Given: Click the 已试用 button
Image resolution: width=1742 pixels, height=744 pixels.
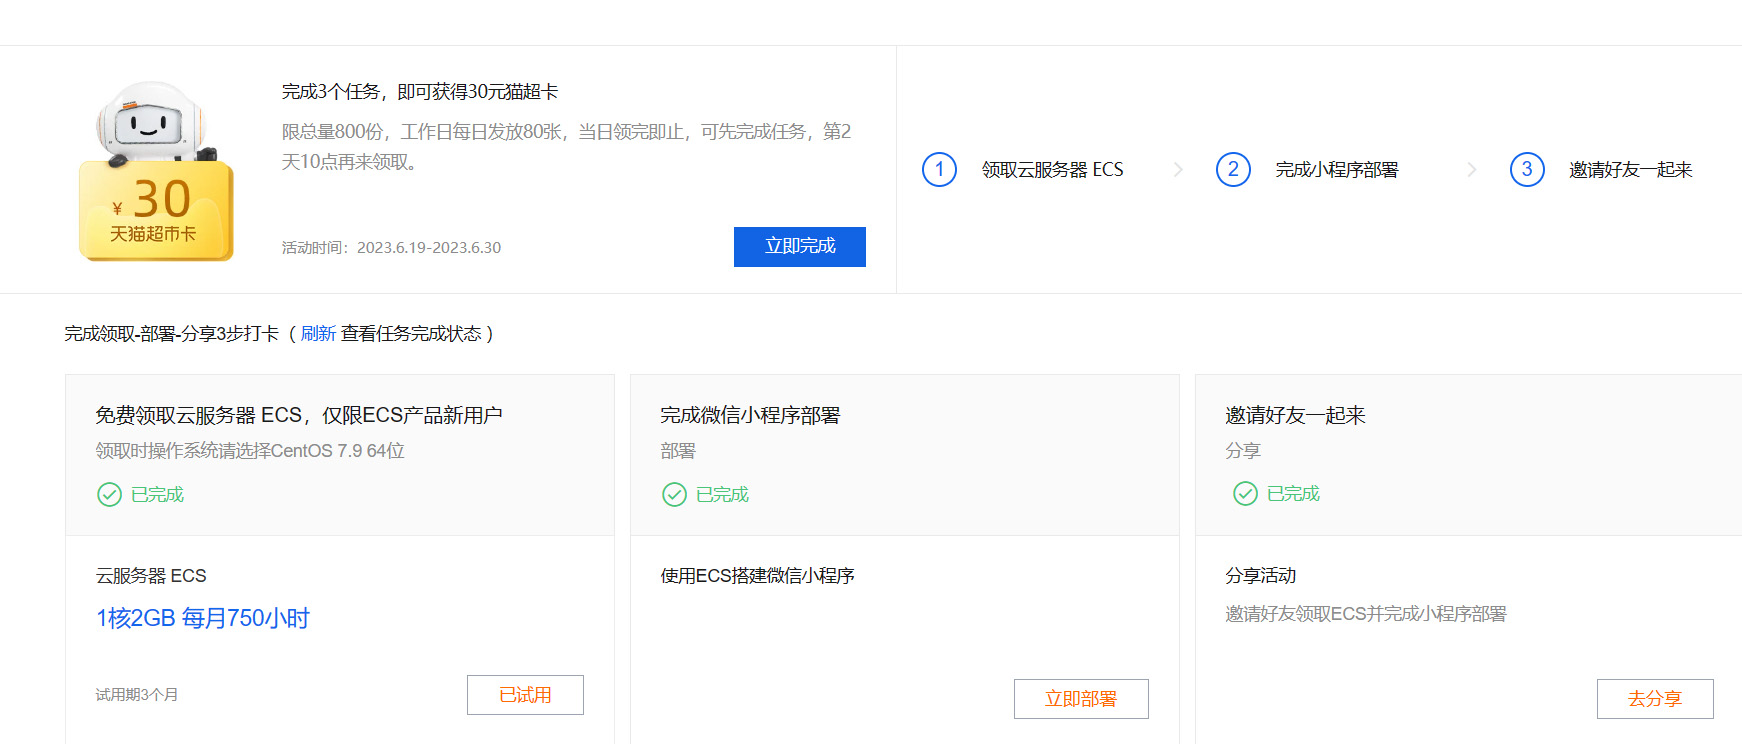Looking at the screenshot, I should (525, 695).
